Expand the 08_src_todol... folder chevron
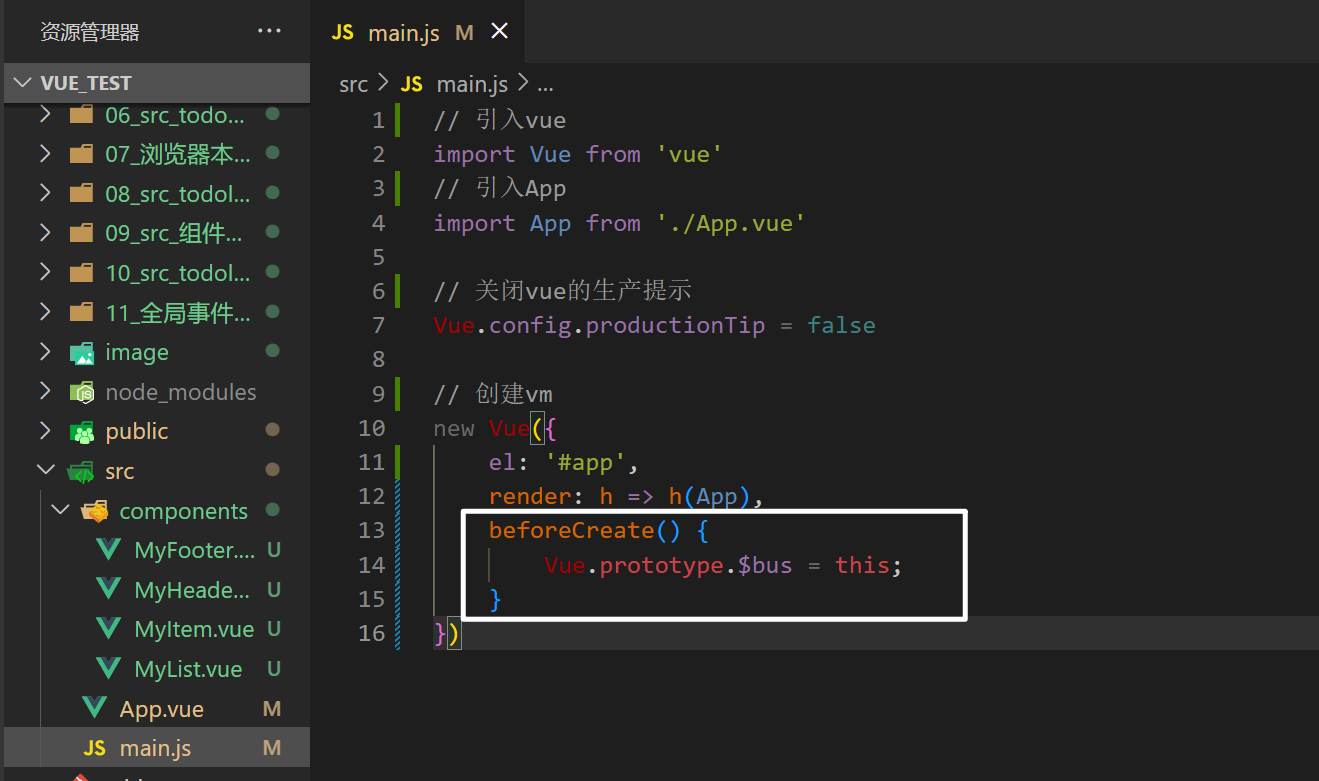 click(x=45, y=194)
